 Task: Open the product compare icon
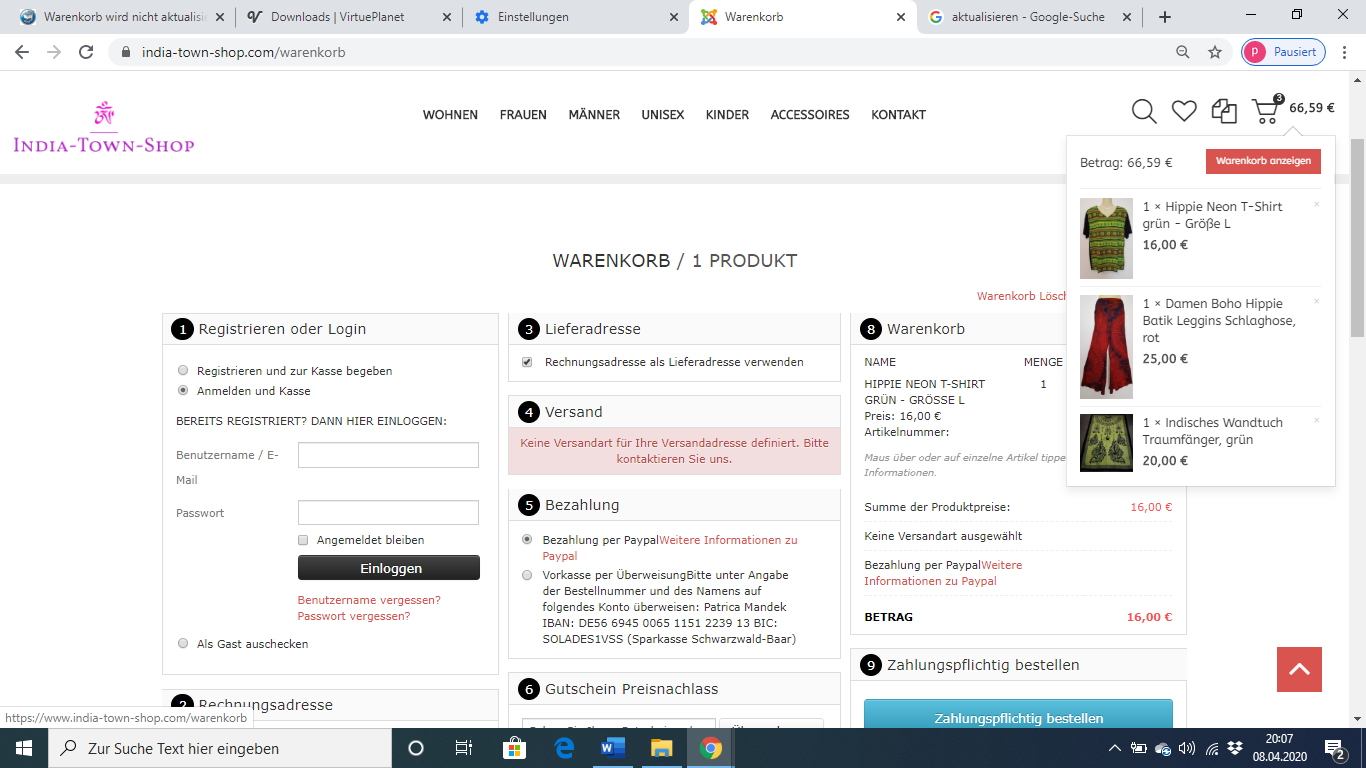coord(1224,111)
